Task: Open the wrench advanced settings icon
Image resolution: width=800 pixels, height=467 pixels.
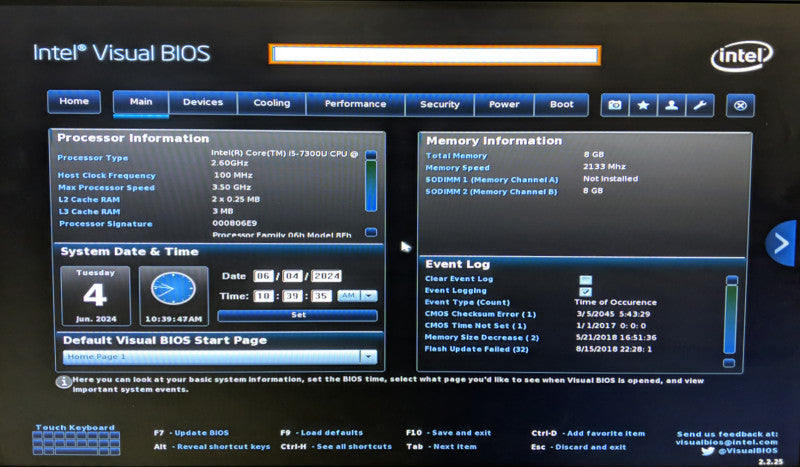Action: 699,105
